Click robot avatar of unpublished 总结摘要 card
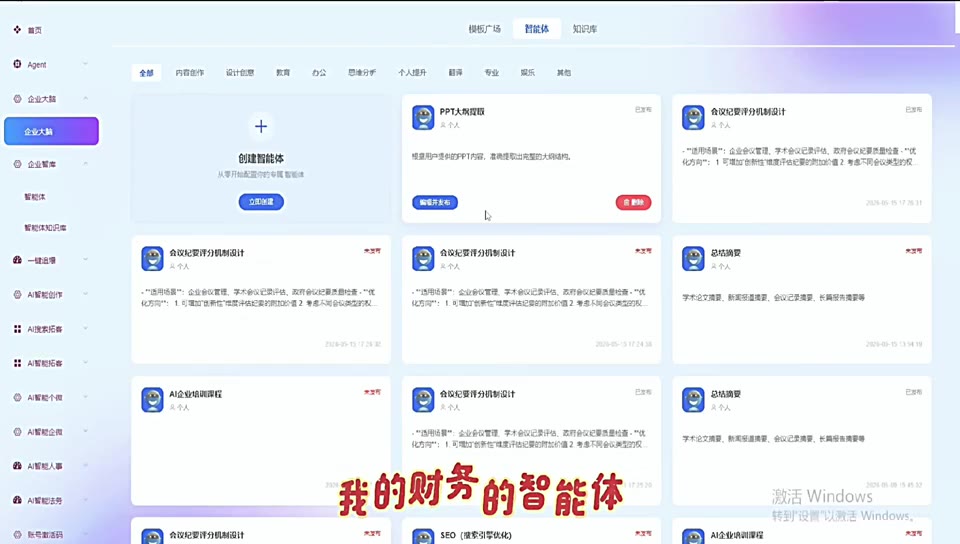960x544 pixels. point(693,259)
